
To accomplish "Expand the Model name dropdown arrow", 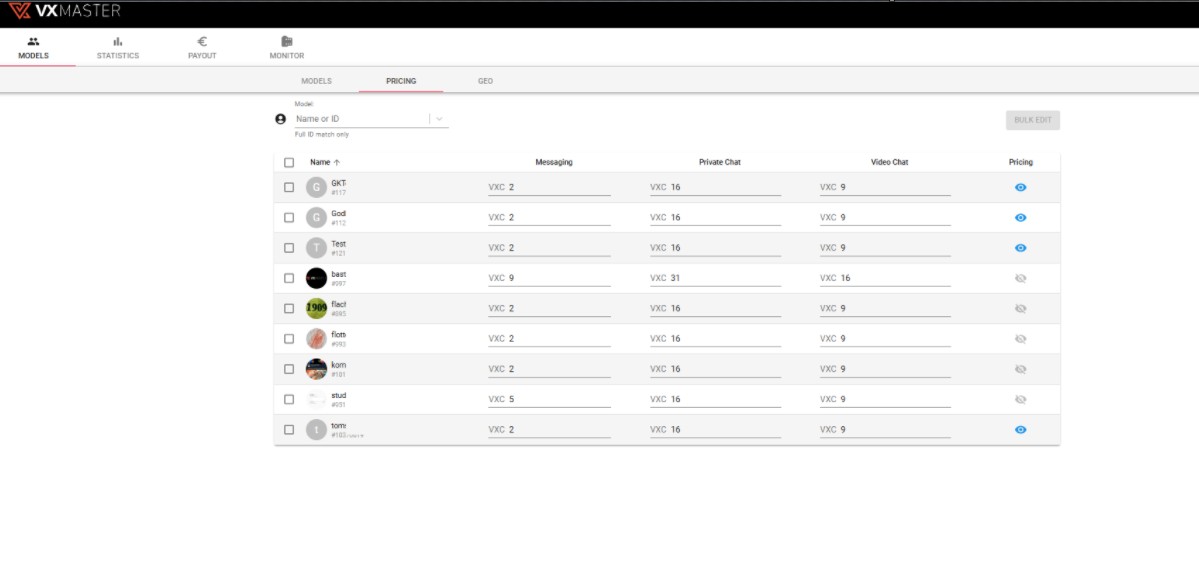I will click(x=439, y=119).
